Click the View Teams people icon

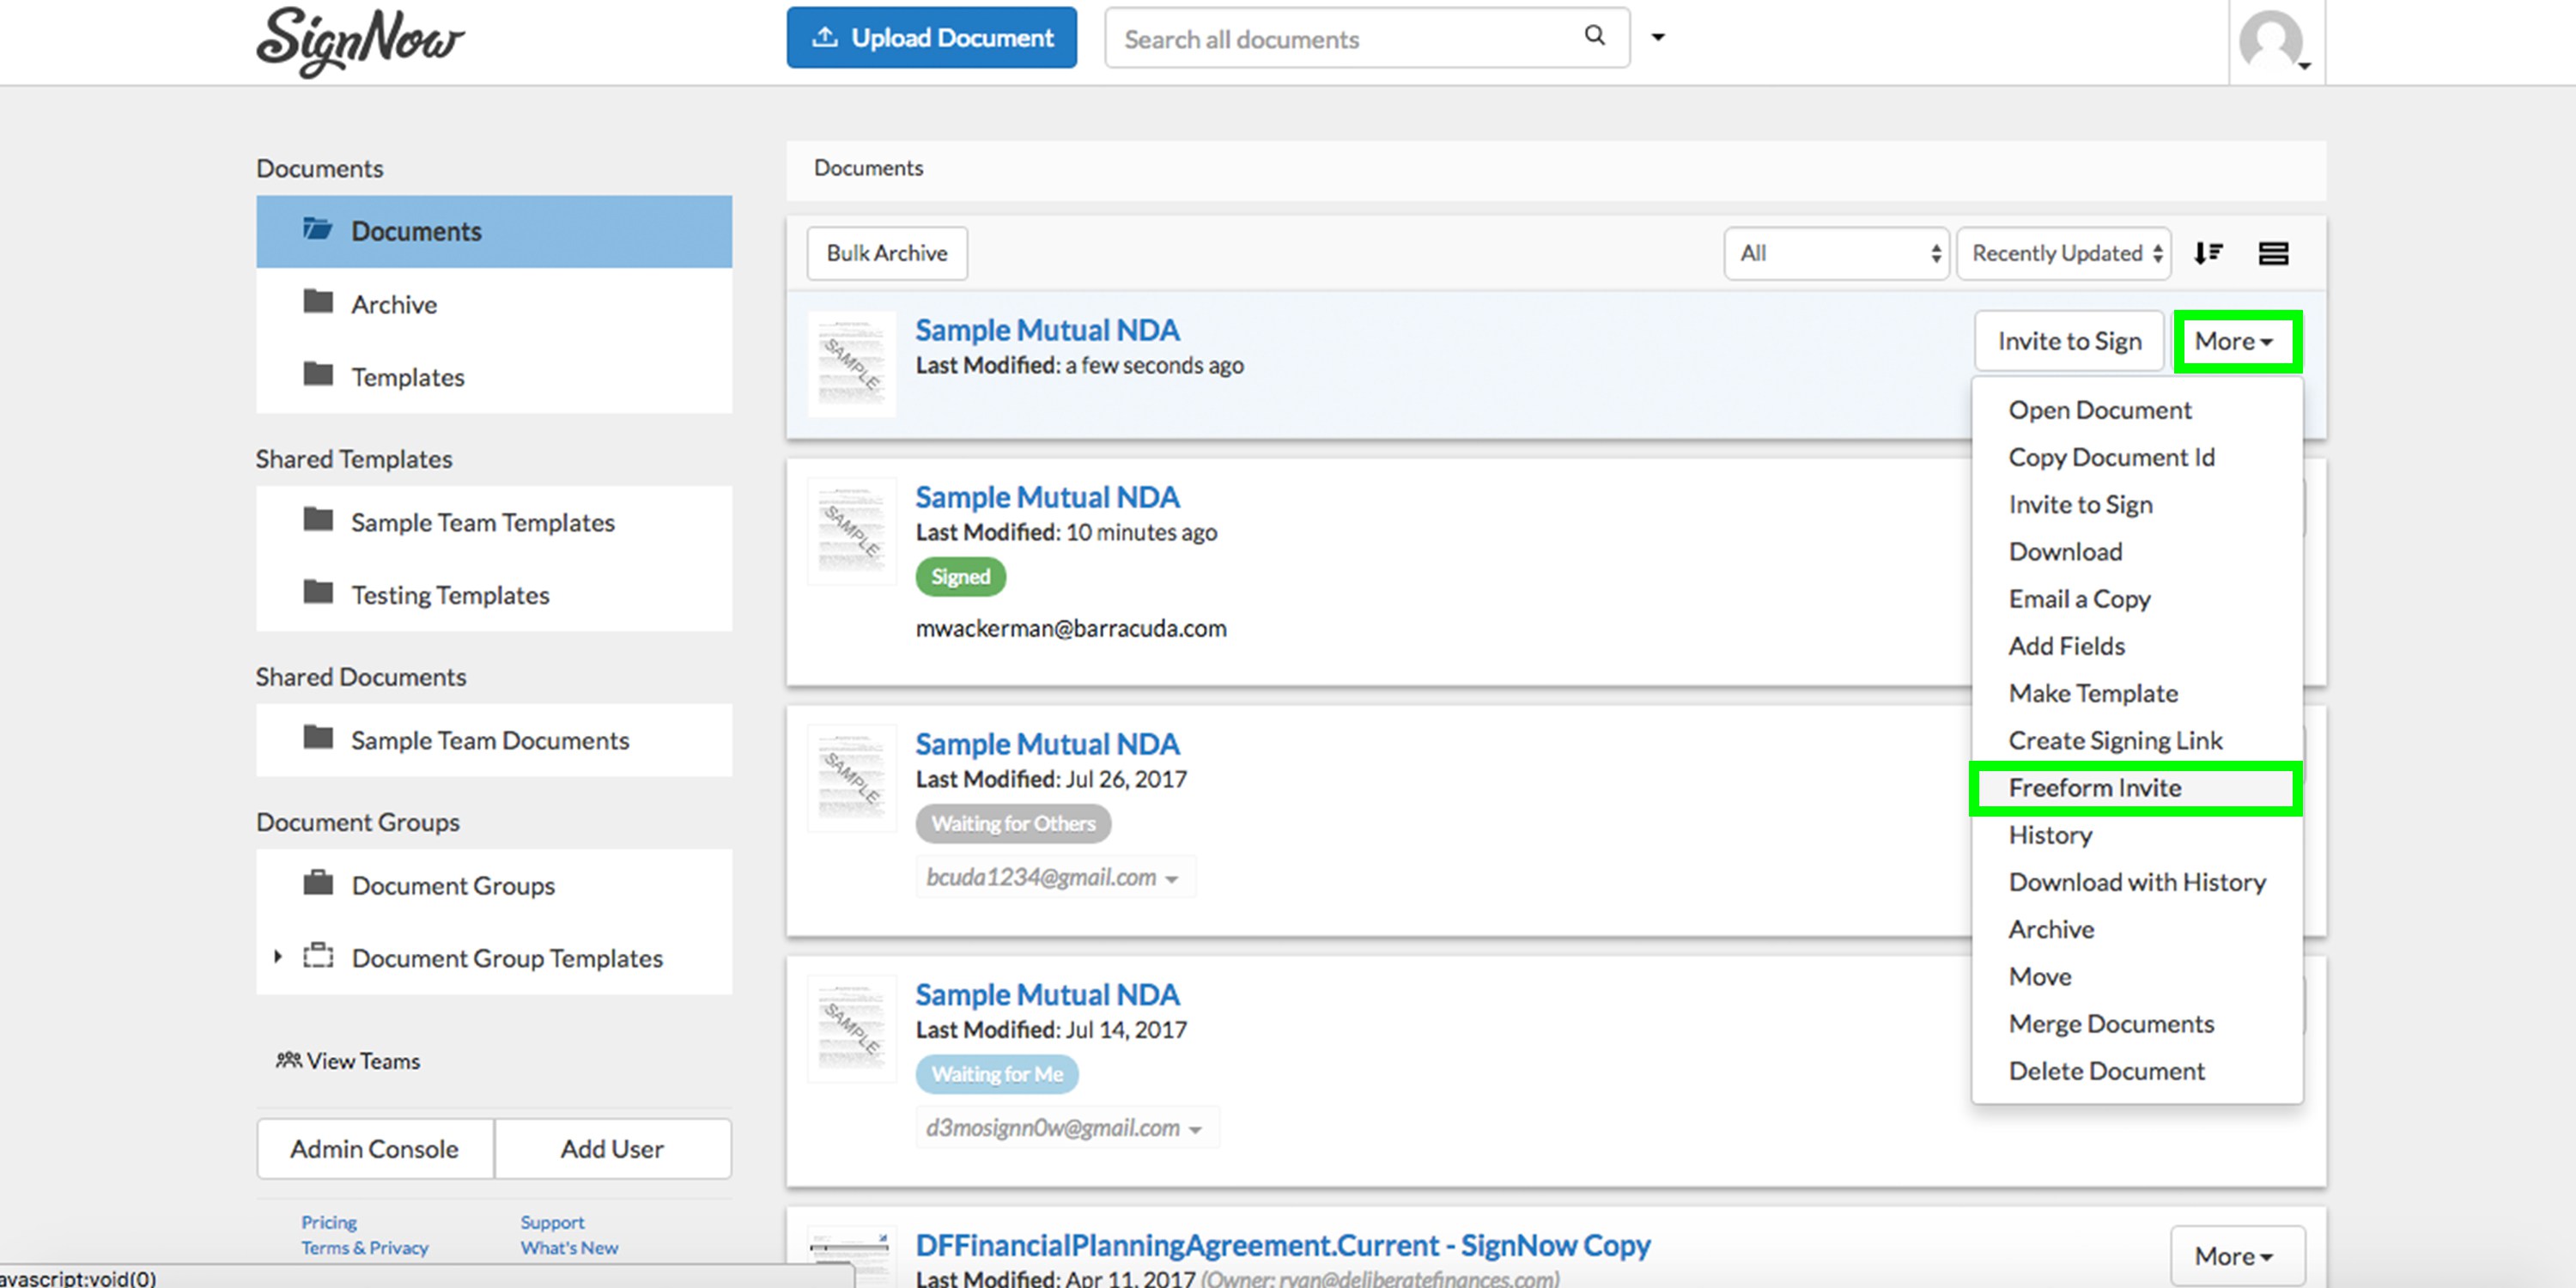[288, 1060]
